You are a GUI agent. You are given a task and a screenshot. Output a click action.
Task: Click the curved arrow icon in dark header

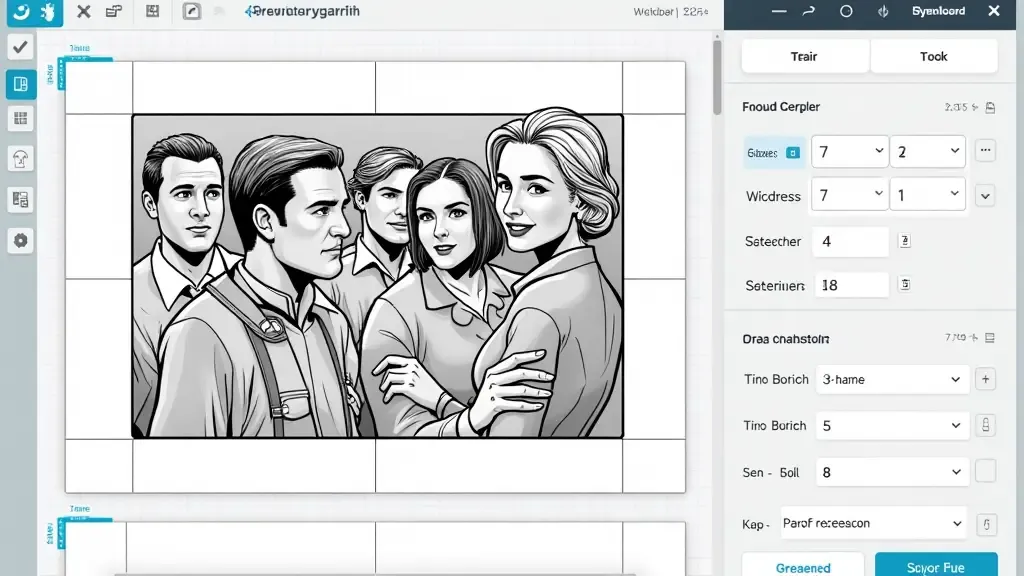809,12
